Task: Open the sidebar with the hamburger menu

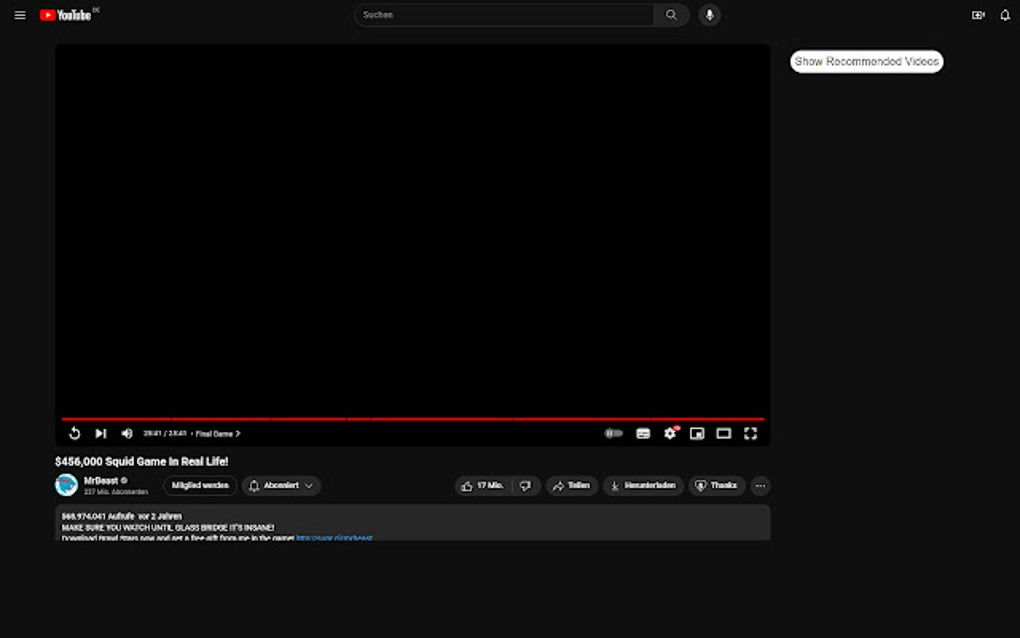Action: pyautogui.click(x=19, y=15)
